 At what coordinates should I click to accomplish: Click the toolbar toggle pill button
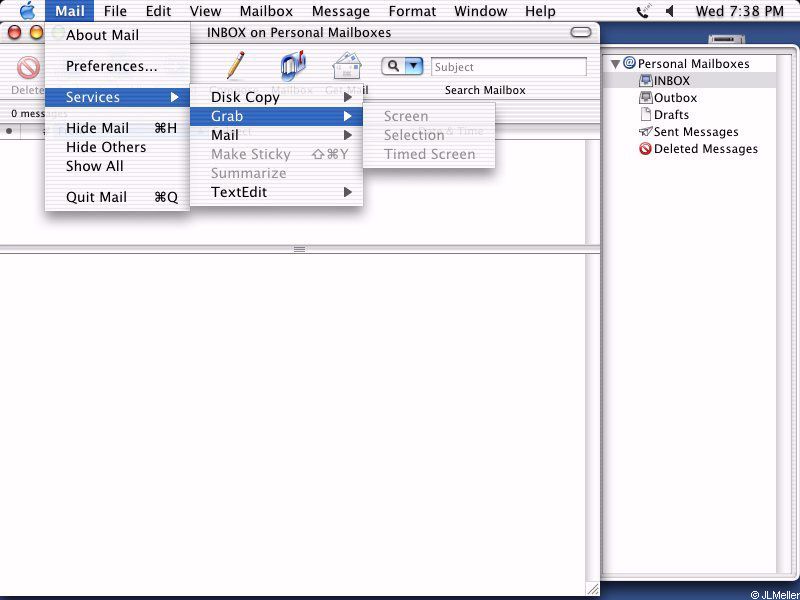[x=581, y=33]
